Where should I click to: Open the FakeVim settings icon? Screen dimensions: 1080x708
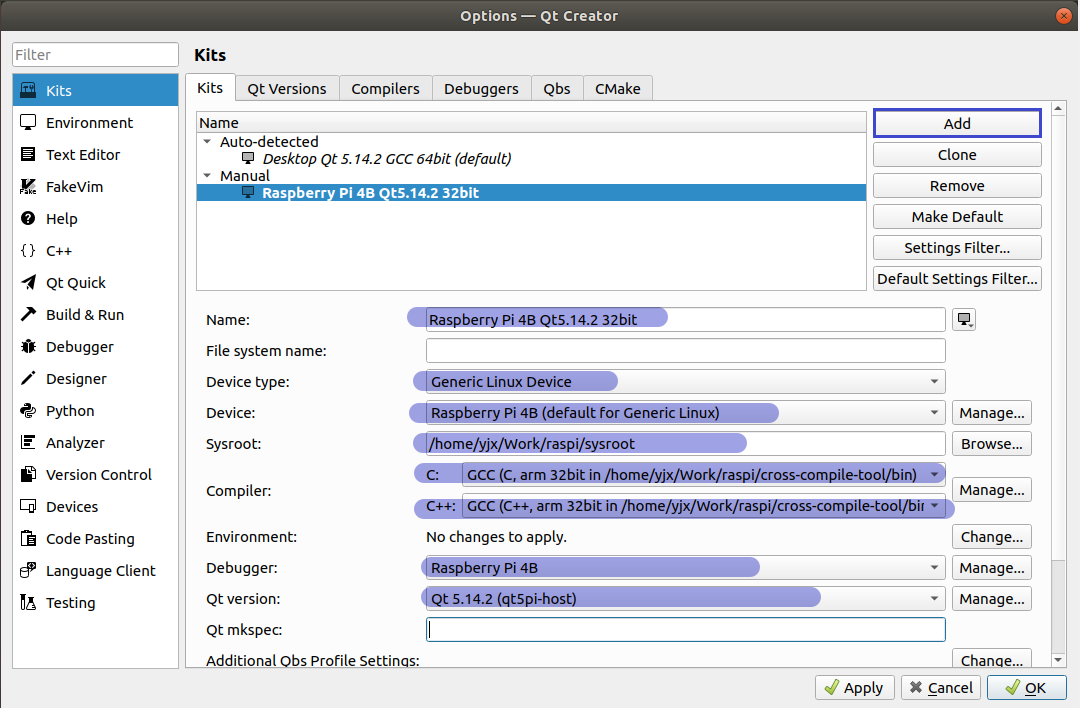28,187
